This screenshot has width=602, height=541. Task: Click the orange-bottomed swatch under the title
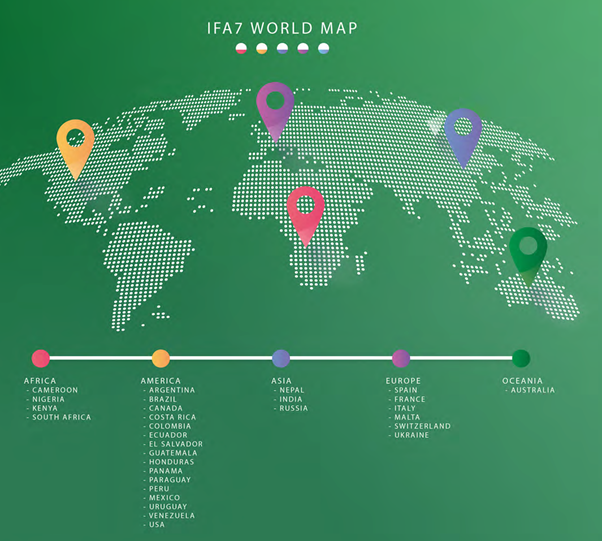[x=262, y=48]
